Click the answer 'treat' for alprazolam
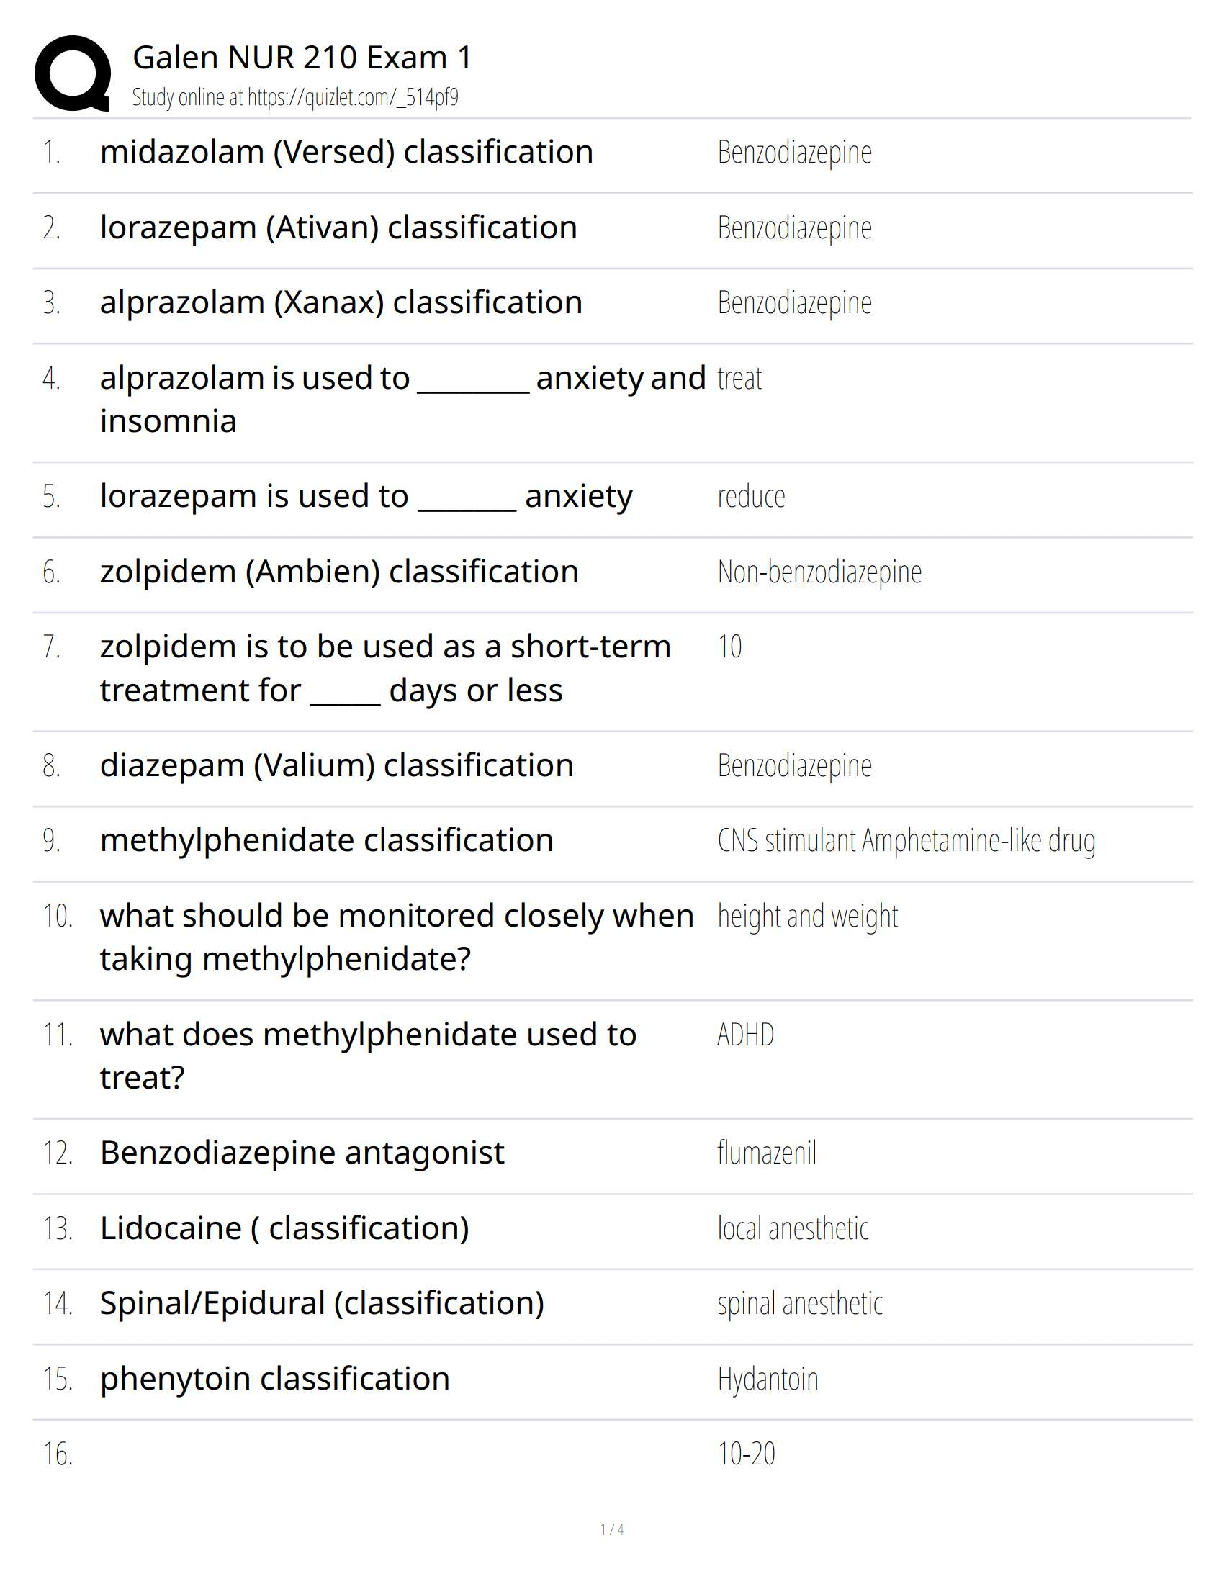Viewport: 1224px width, 1584px height. coord(739,379)
